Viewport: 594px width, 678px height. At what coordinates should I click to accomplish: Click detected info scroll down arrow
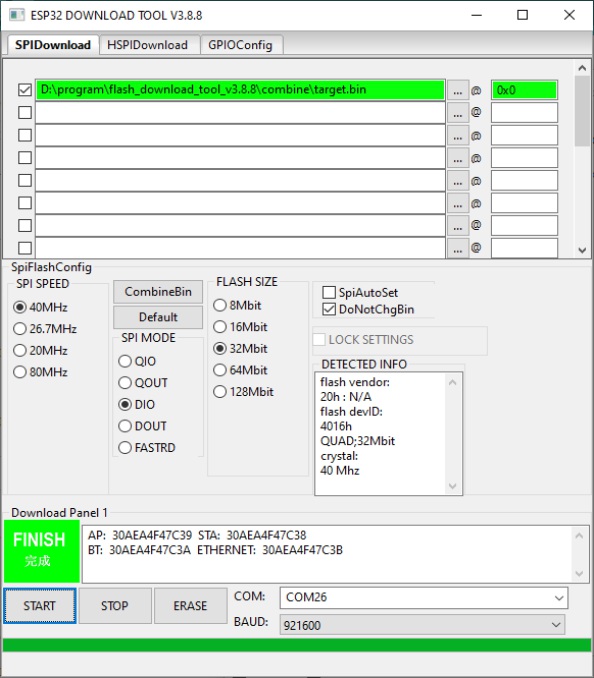tap(453, 486)
